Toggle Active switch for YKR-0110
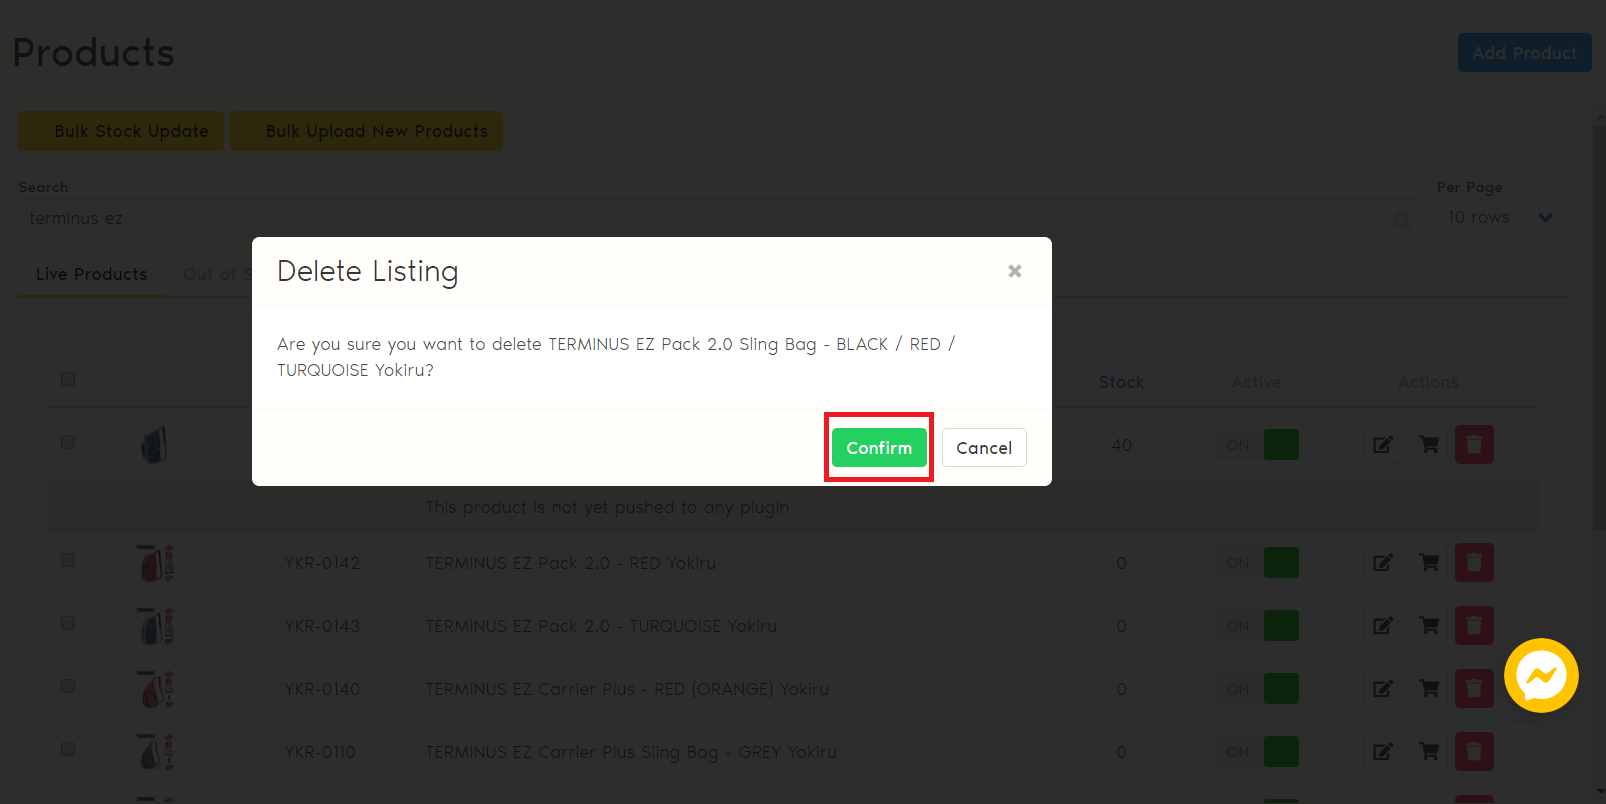 point(1256,752)
